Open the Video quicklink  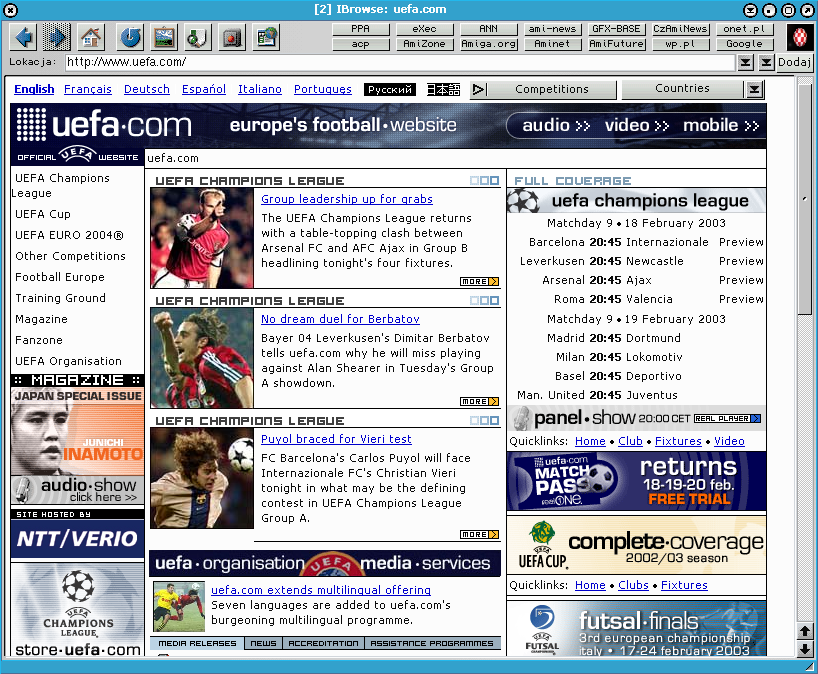point(729,441)
